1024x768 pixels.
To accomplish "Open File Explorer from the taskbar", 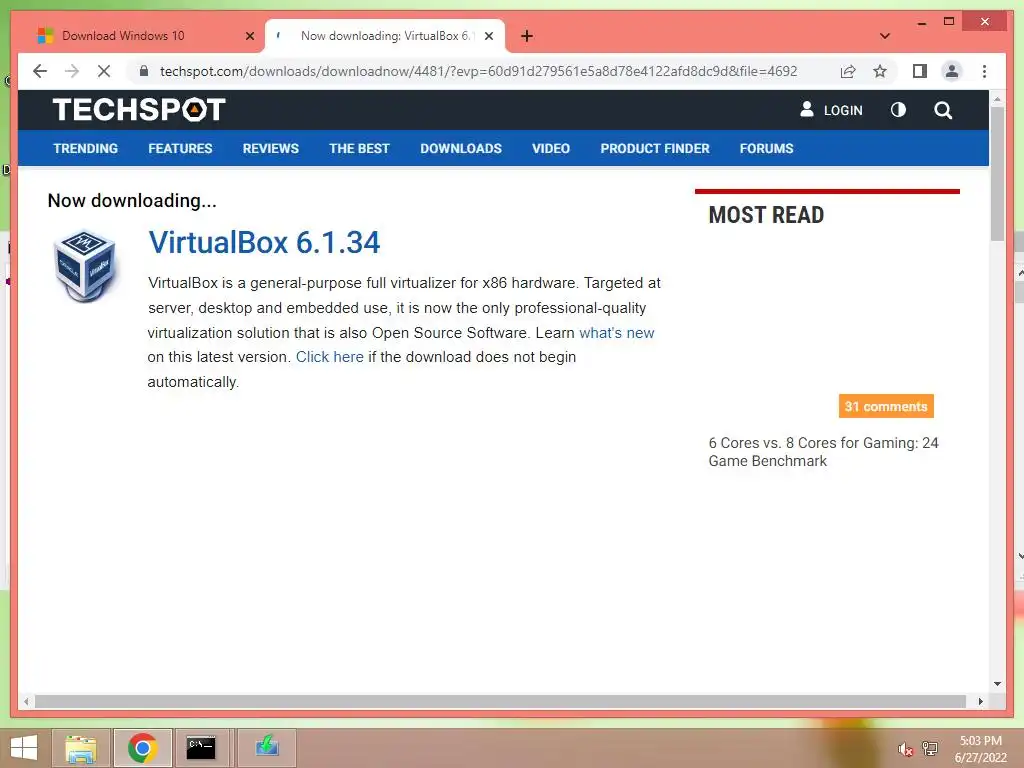I will click(x=81, y=748).
